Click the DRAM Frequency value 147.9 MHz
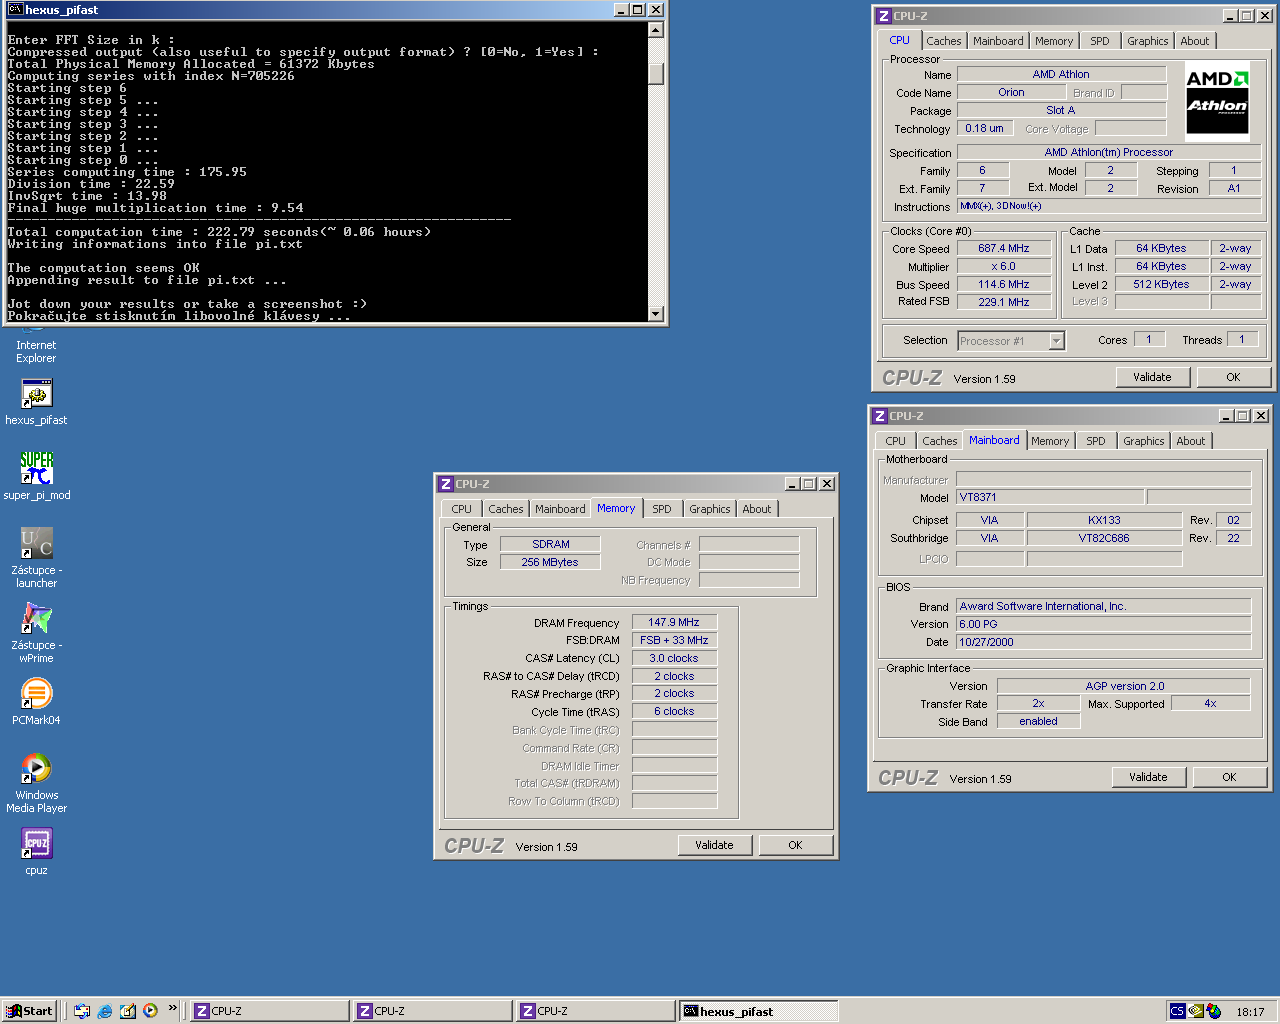This screenshot has height=1024, width=1280. point(674,622)
